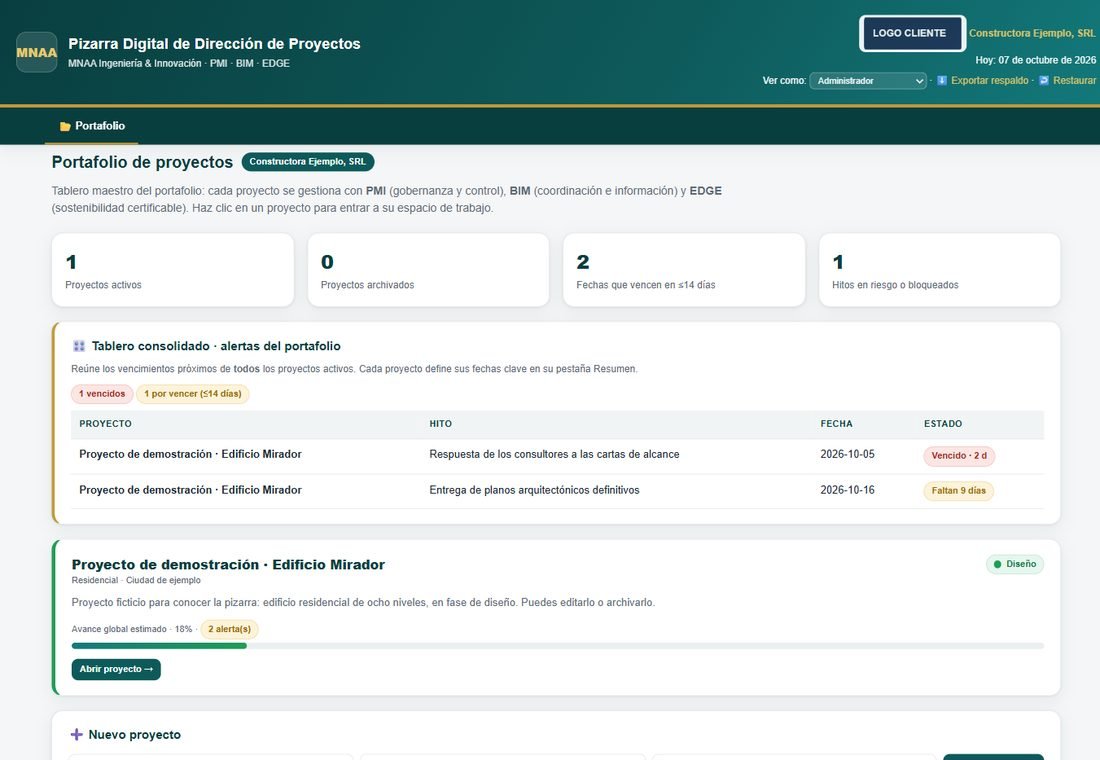
Task: Click the plus icon beside Nuevo proyecto
Action: 76,734
